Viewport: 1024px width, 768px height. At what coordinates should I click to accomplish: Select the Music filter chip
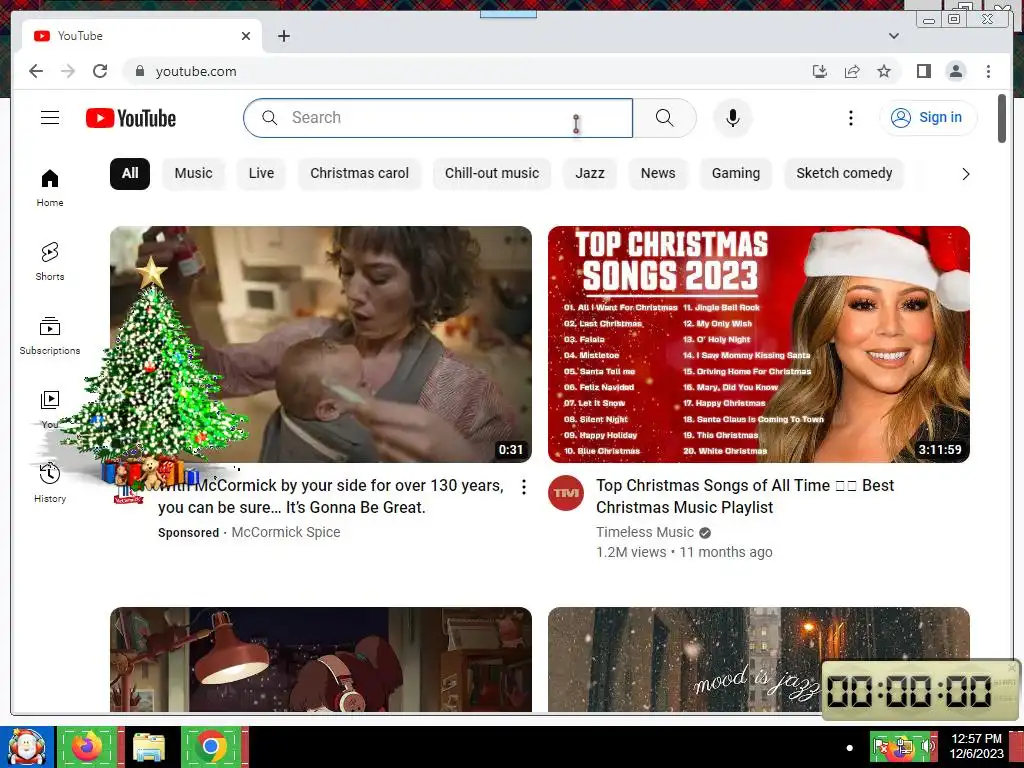(193, 174)
